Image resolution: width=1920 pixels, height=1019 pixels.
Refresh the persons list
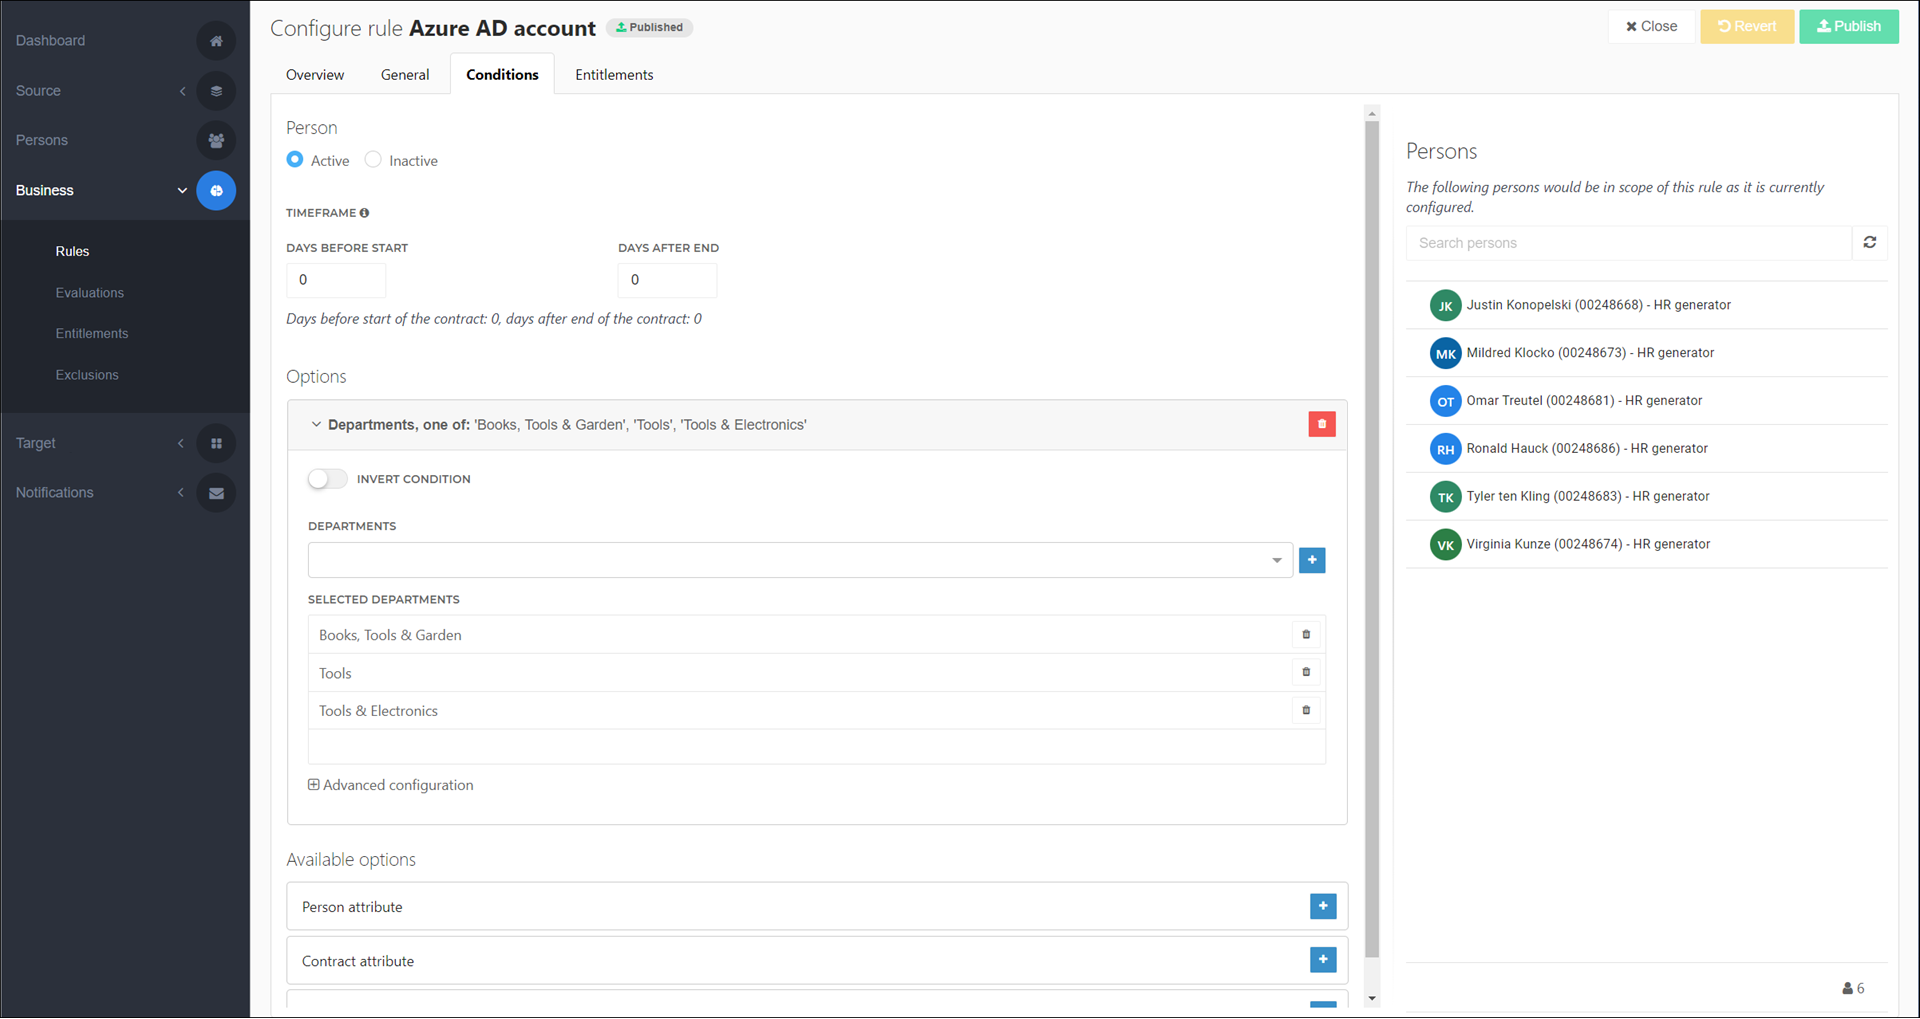[1870, 243]
